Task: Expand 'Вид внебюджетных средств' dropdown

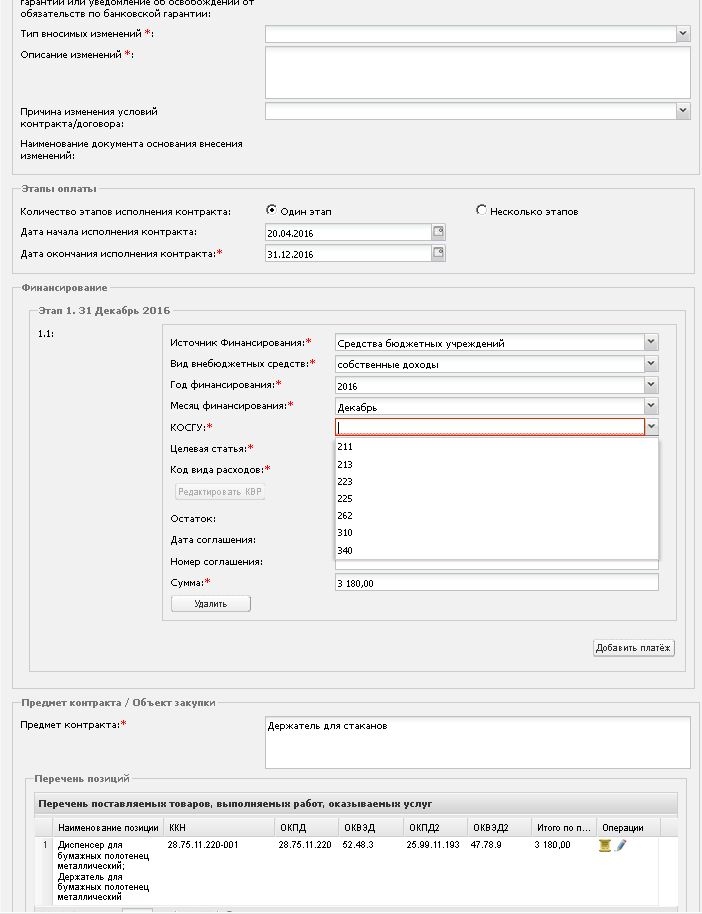Action: [x=651, y=364]
